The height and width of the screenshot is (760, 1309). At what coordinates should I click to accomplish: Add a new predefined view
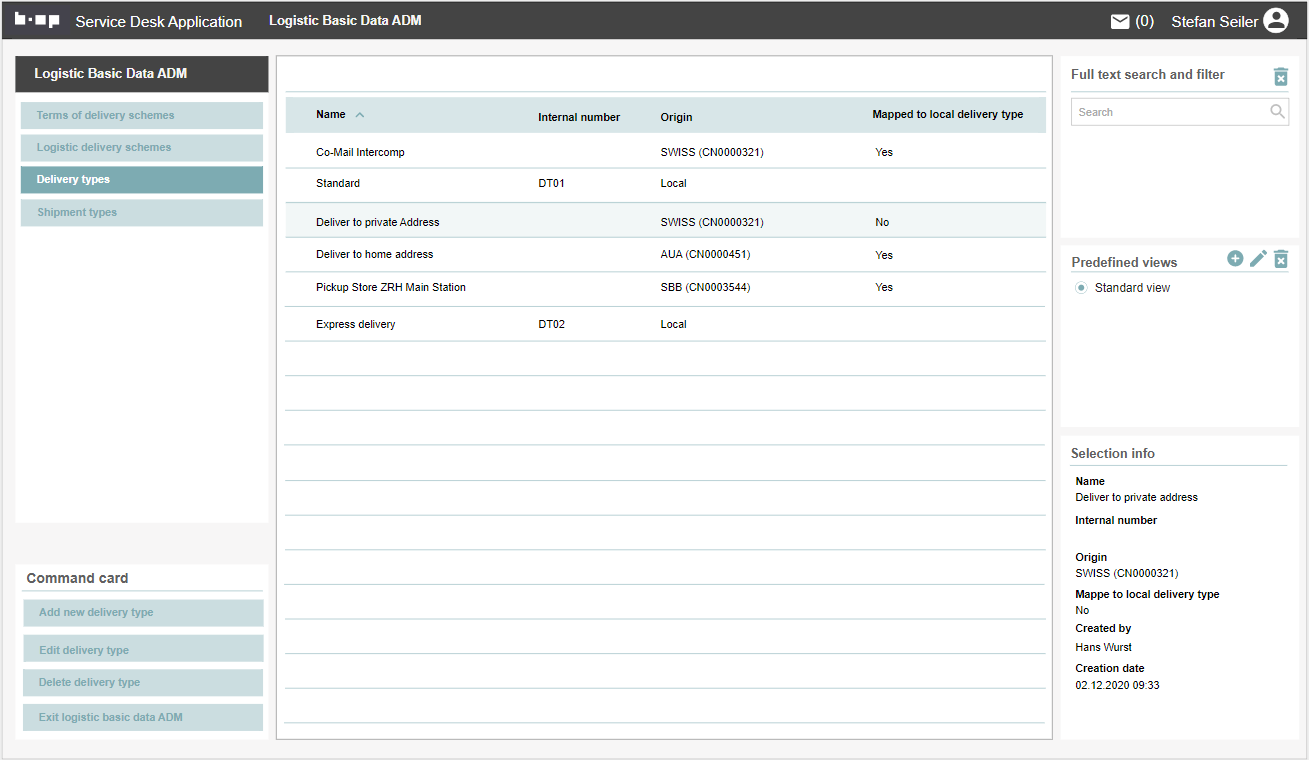pyautogui.click(x=1235, y=259)
